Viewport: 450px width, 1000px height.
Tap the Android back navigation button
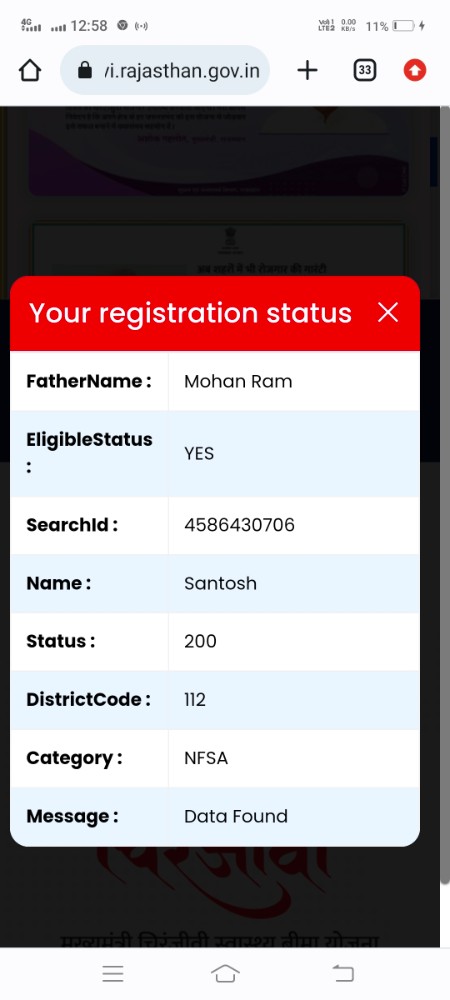pyautogui.click(x=343, y=973)
